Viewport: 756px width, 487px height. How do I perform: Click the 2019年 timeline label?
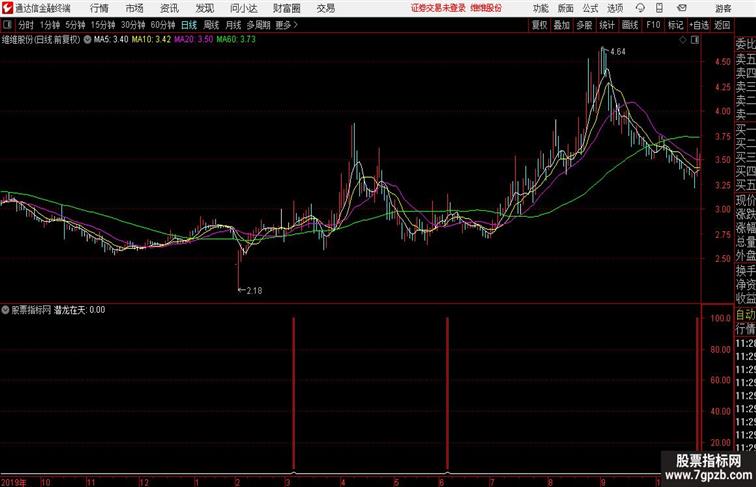coord(14,482)
